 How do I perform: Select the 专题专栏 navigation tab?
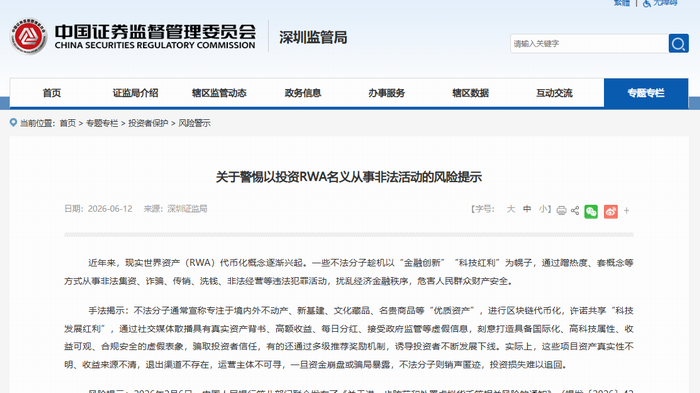[x=646, y=93]
